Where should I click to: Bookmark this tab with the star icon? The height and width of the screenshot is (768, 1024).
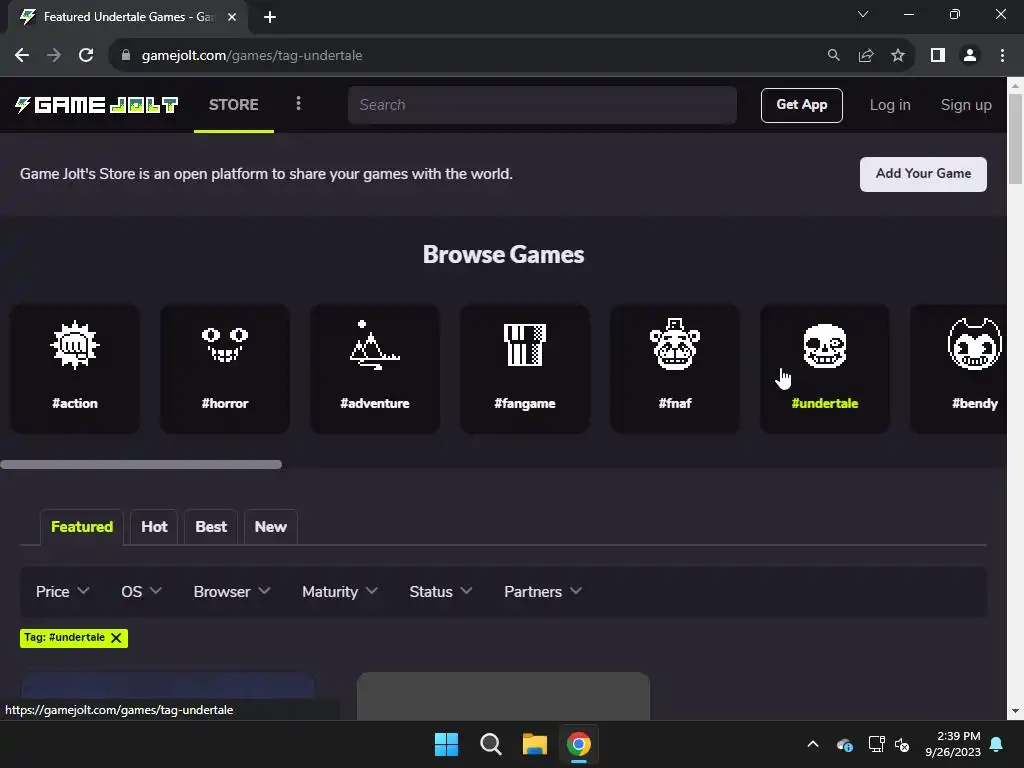[898, 56]
